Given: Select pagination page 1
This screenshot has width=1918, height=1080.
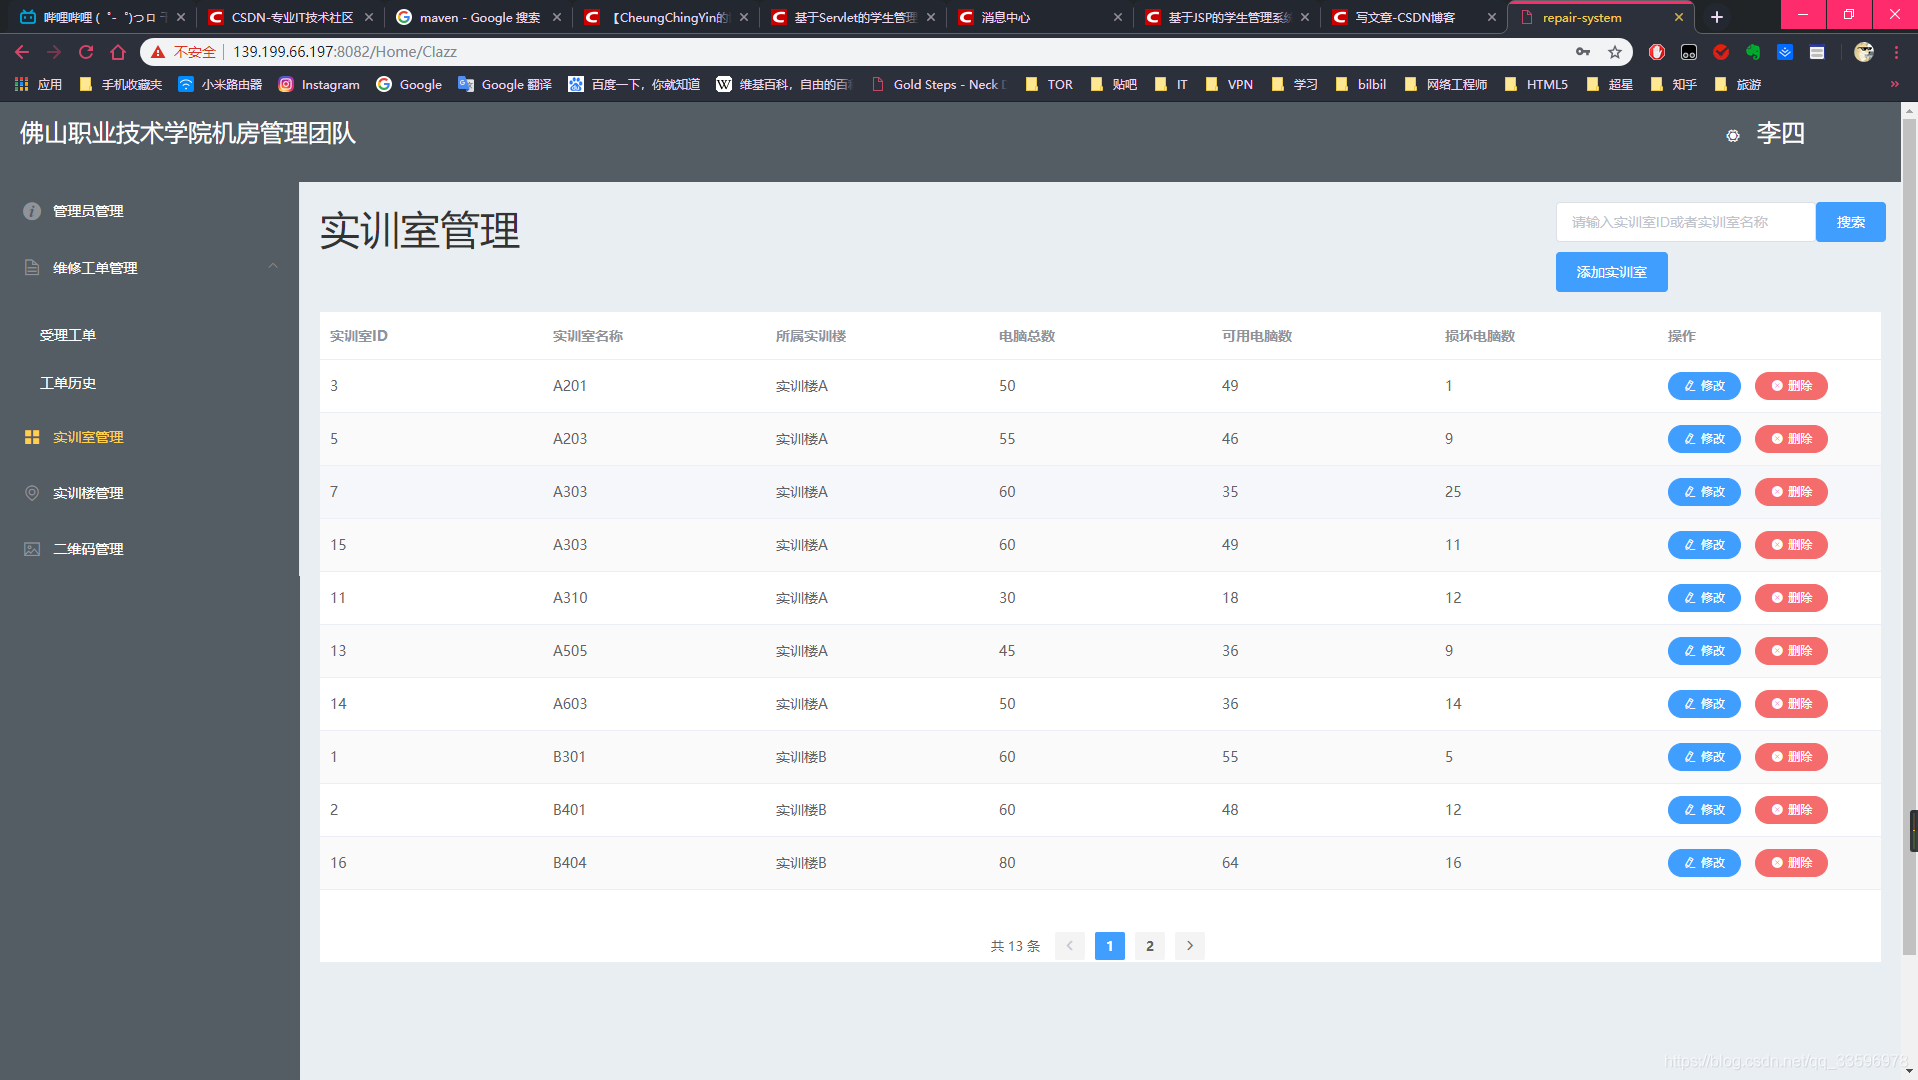Looking at the screenshot, I should 1110,946.
